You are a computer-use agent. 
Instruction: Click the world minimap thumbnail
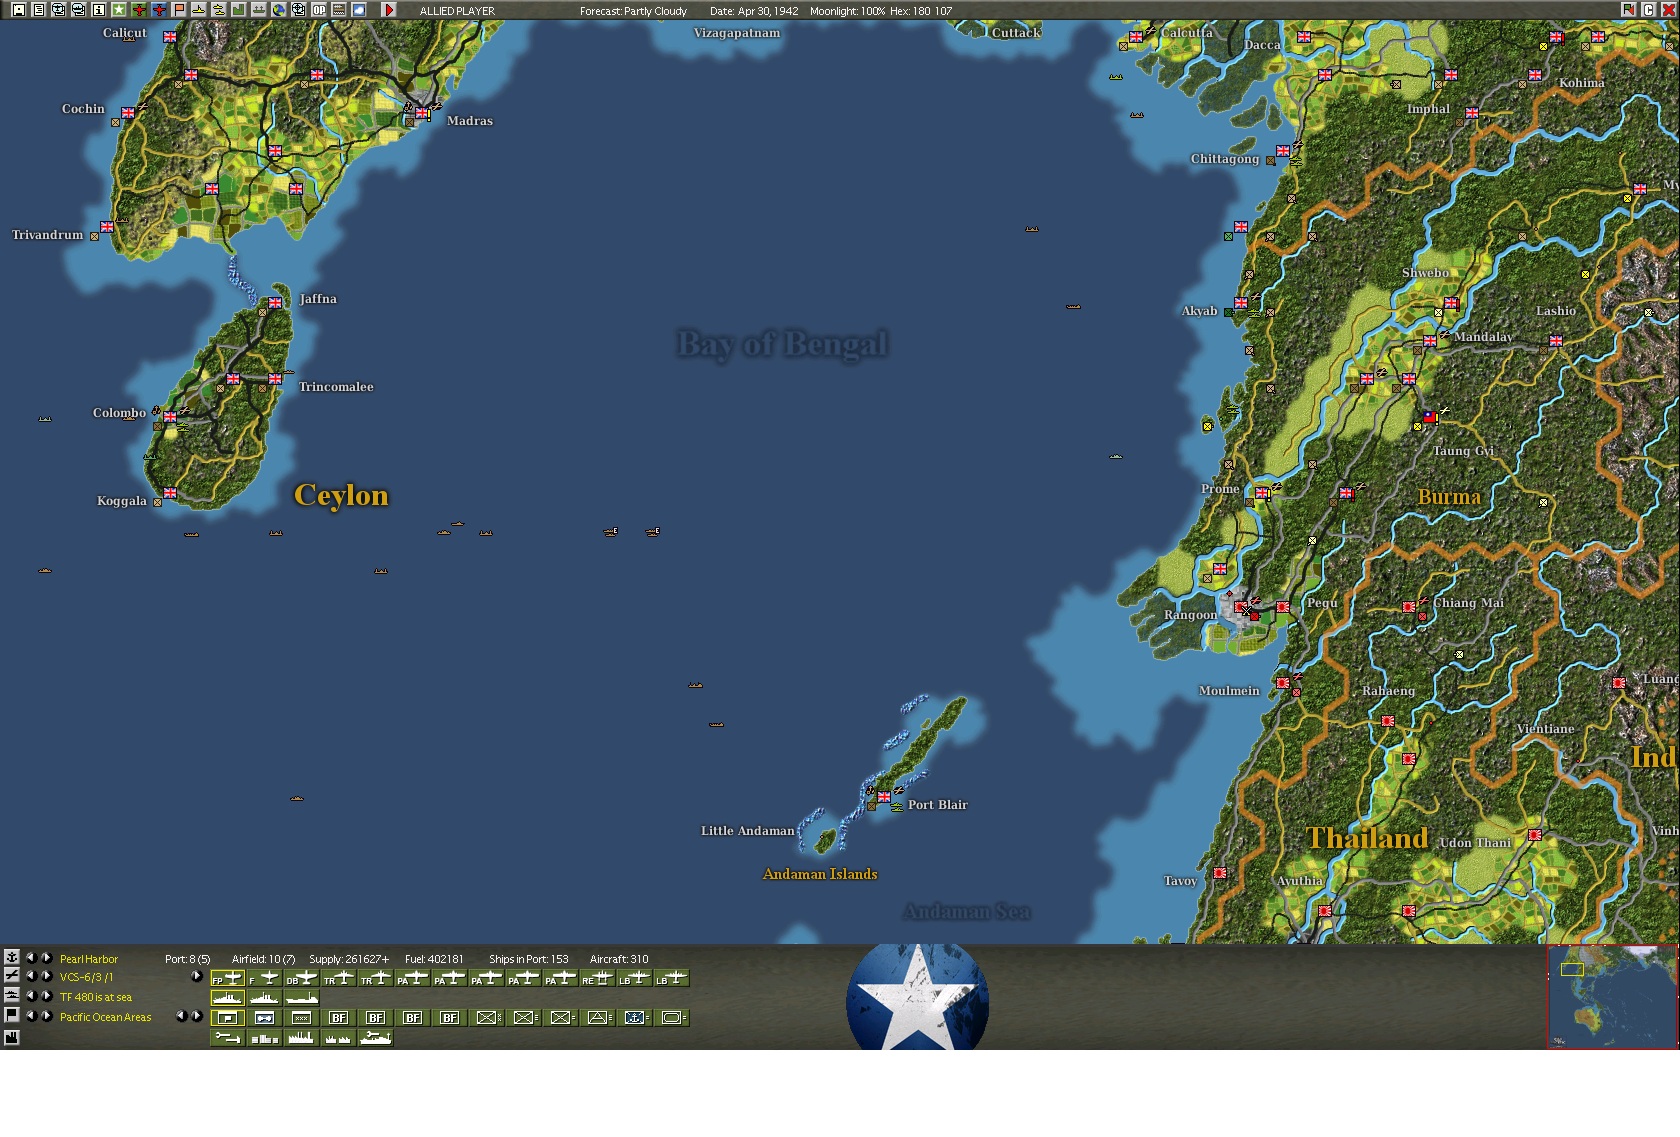tap(1613, 997)
